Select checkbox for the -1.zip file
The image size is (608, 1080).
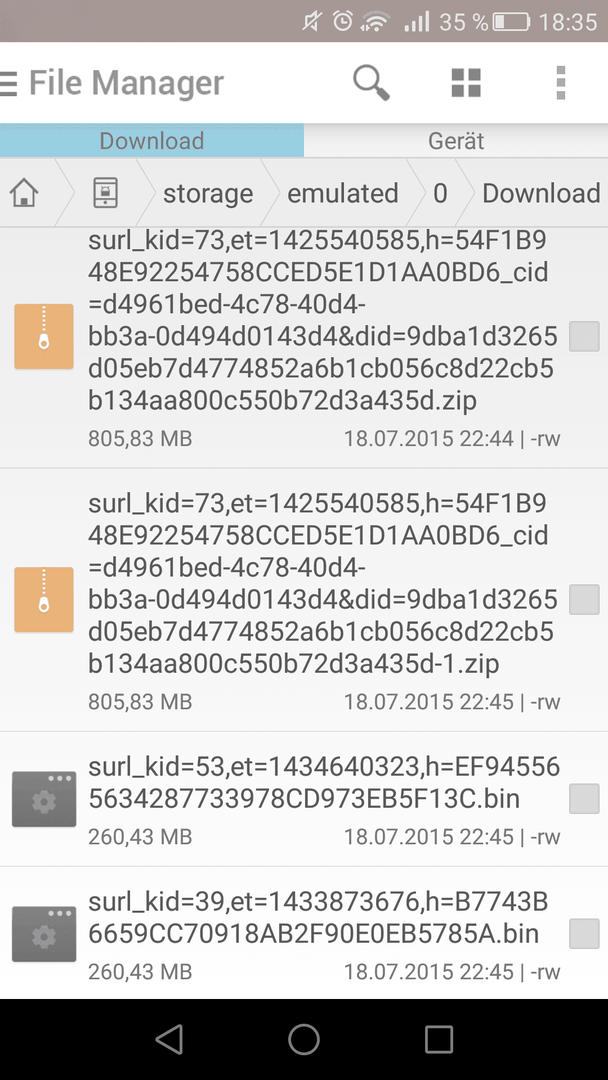pyautogui.click(x=584, y=599)
